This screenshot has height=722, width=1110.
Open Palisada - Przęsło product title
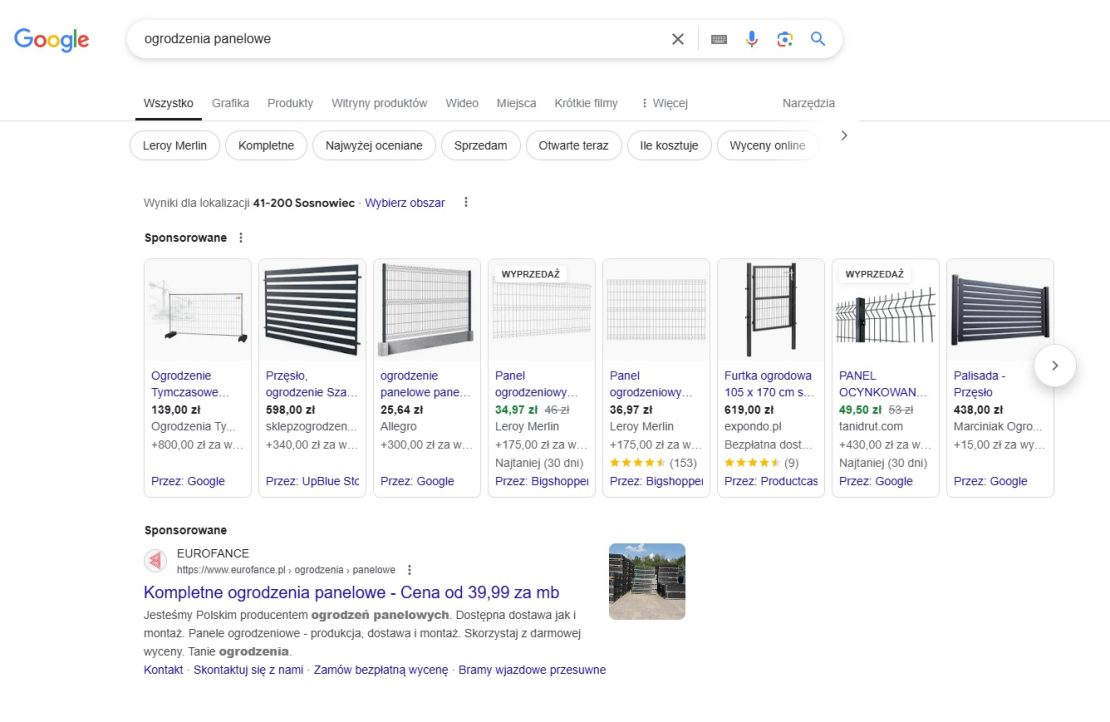click(x=980, y=384)
